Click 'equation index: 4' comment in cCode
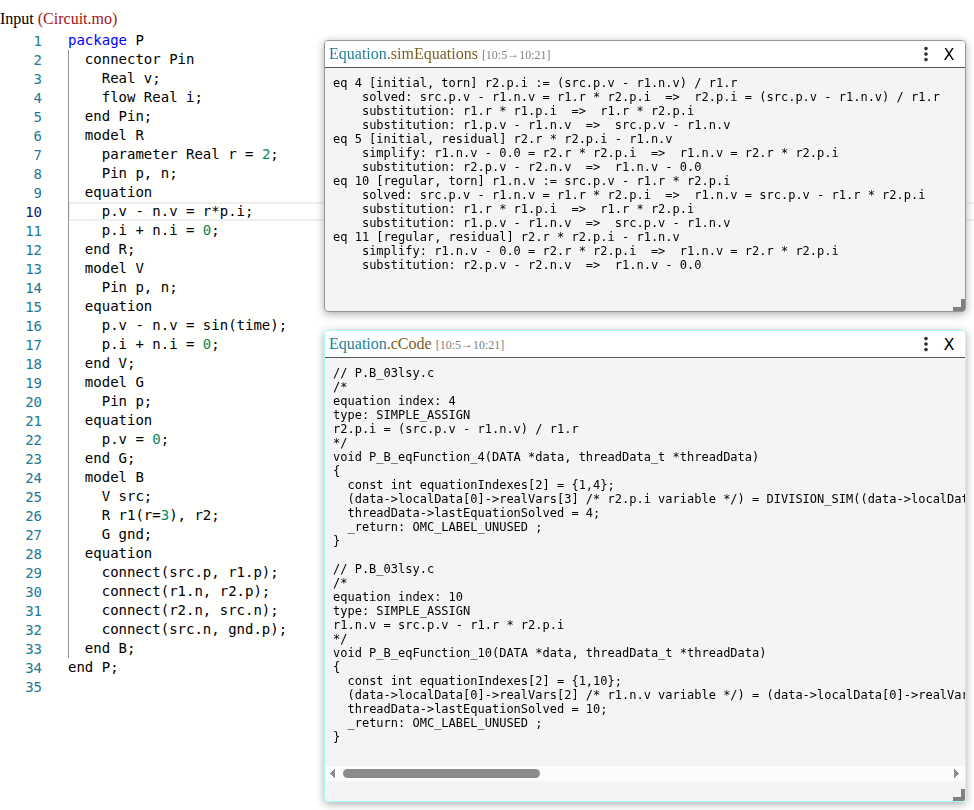The width and height of the screenshot is (974, 810). click(x=394, y=401)
